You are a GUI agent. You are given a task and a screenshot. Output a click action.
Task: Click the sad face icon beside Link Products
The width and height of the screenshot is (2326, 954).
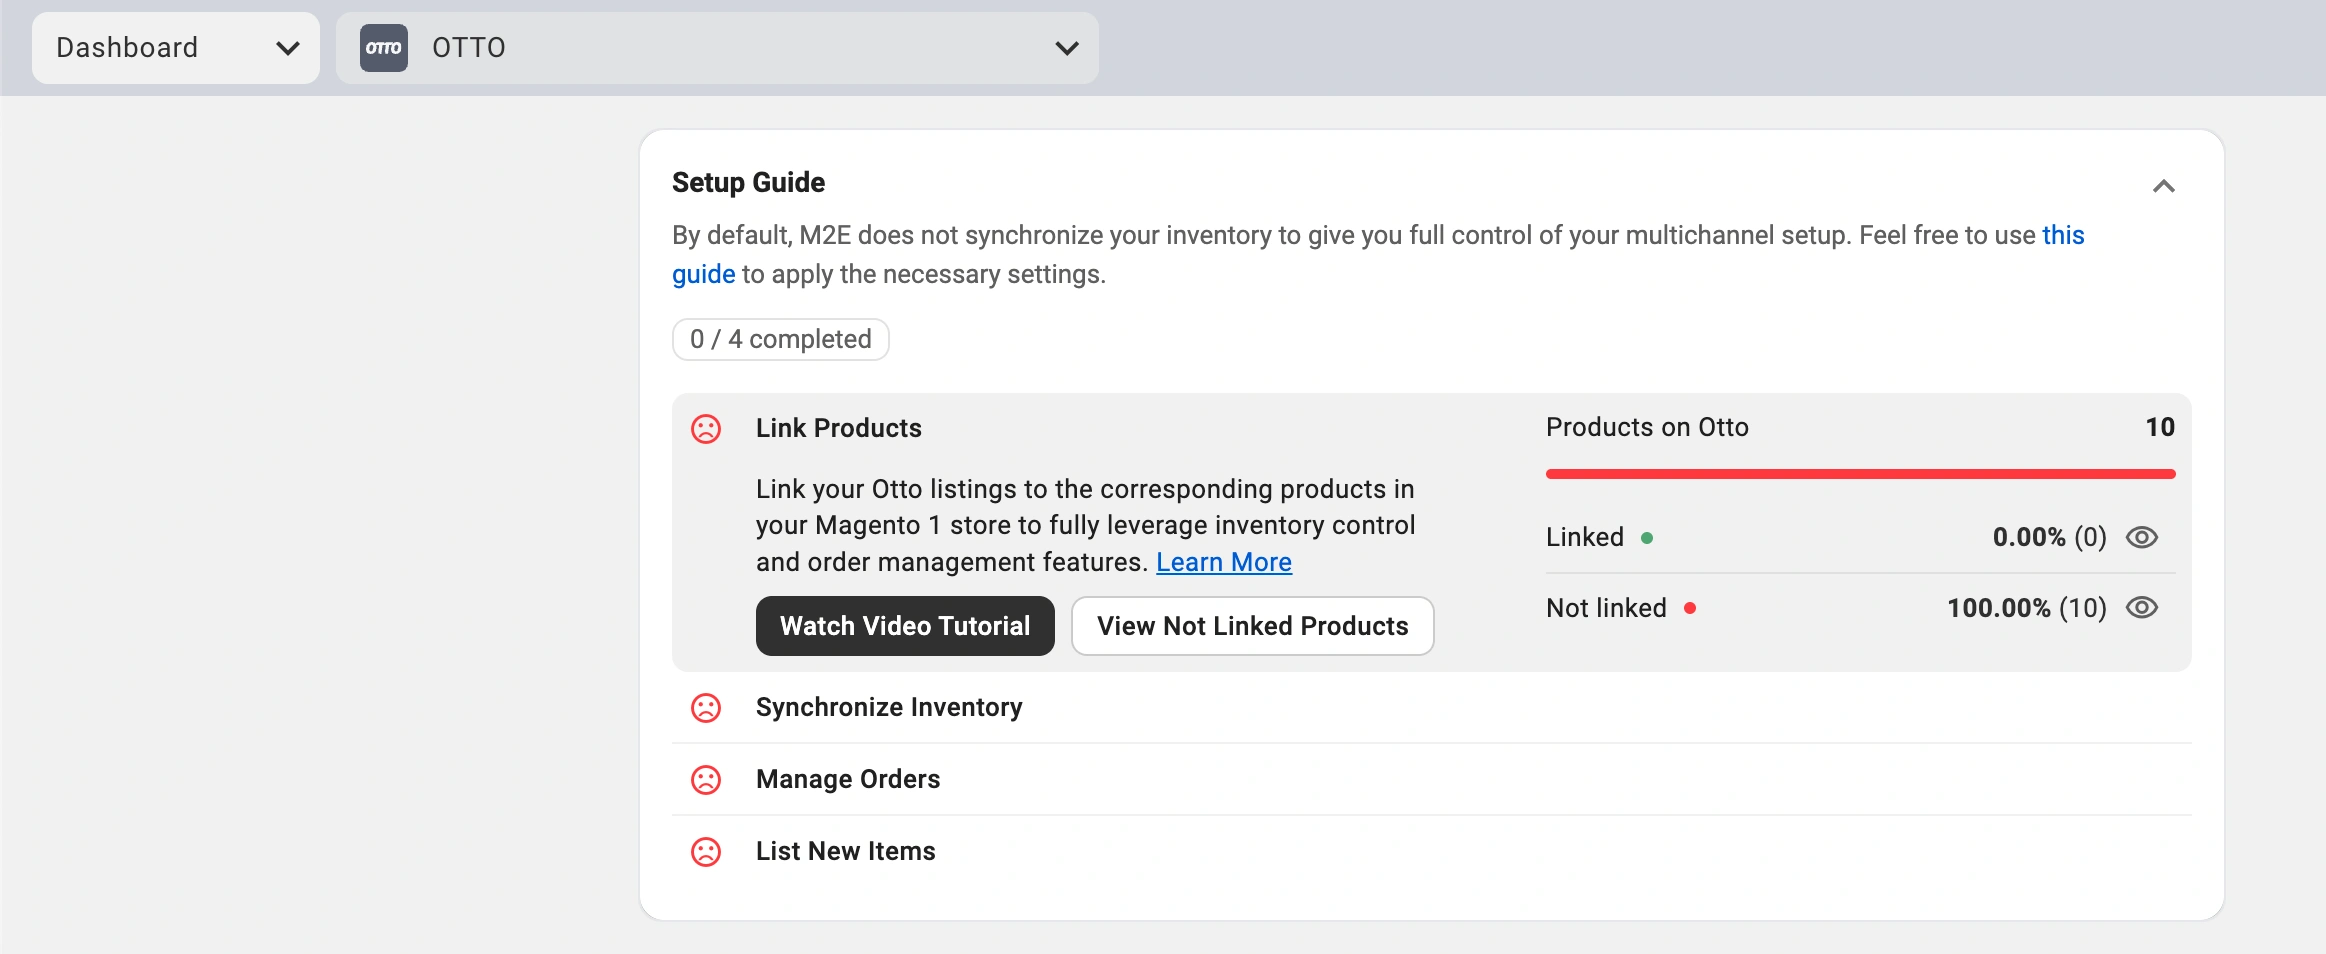[x=706, y=429]
